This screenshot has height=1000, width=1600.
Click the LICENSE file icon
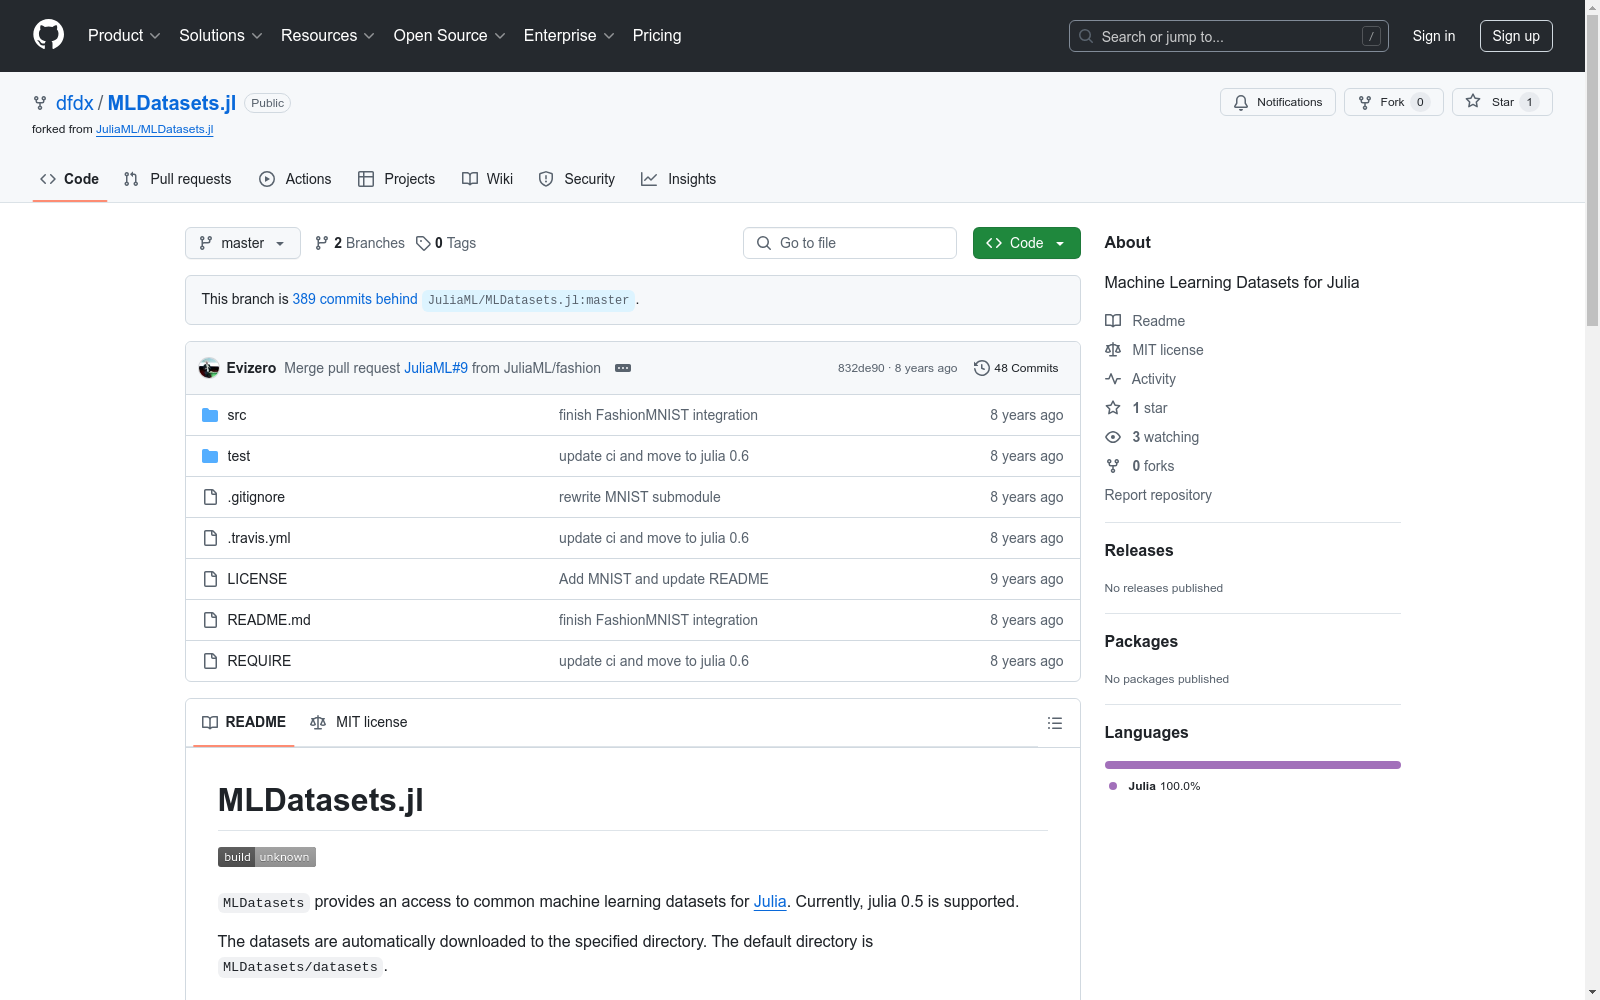[x=210, y=579]
